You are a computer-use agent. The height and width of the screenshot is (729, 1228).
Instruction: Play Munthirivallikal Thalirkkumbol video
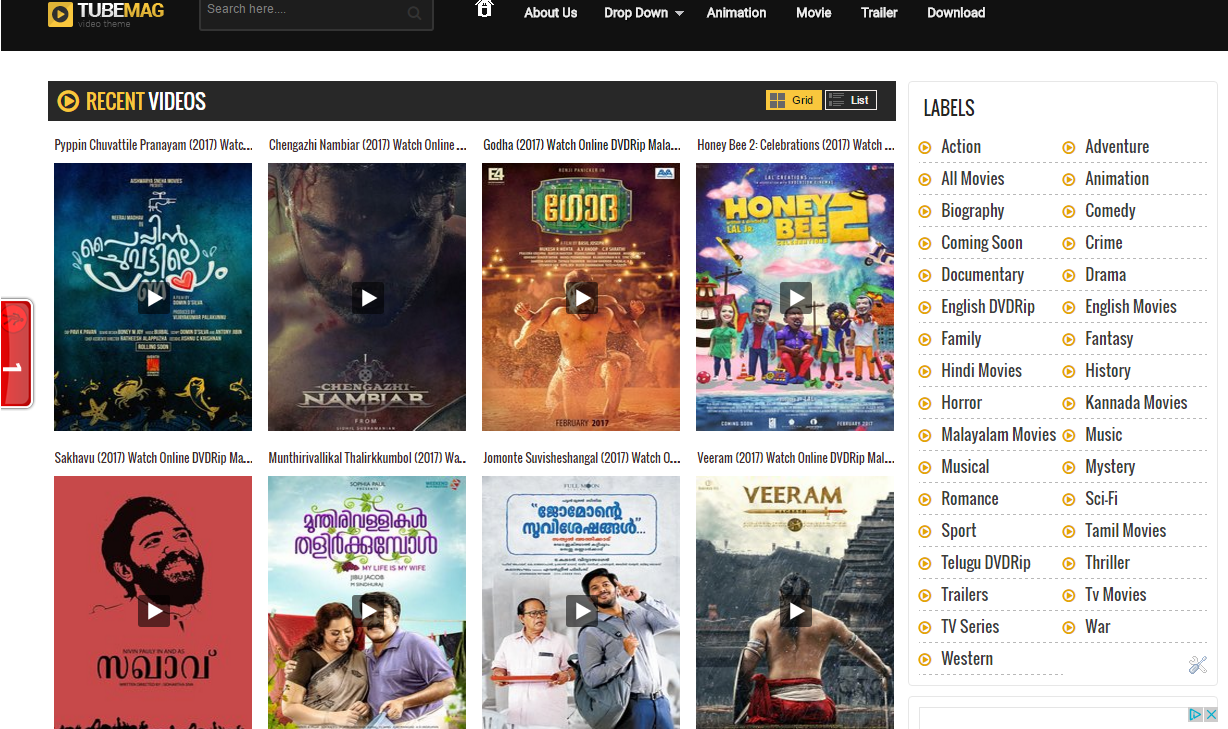(368, 611)
